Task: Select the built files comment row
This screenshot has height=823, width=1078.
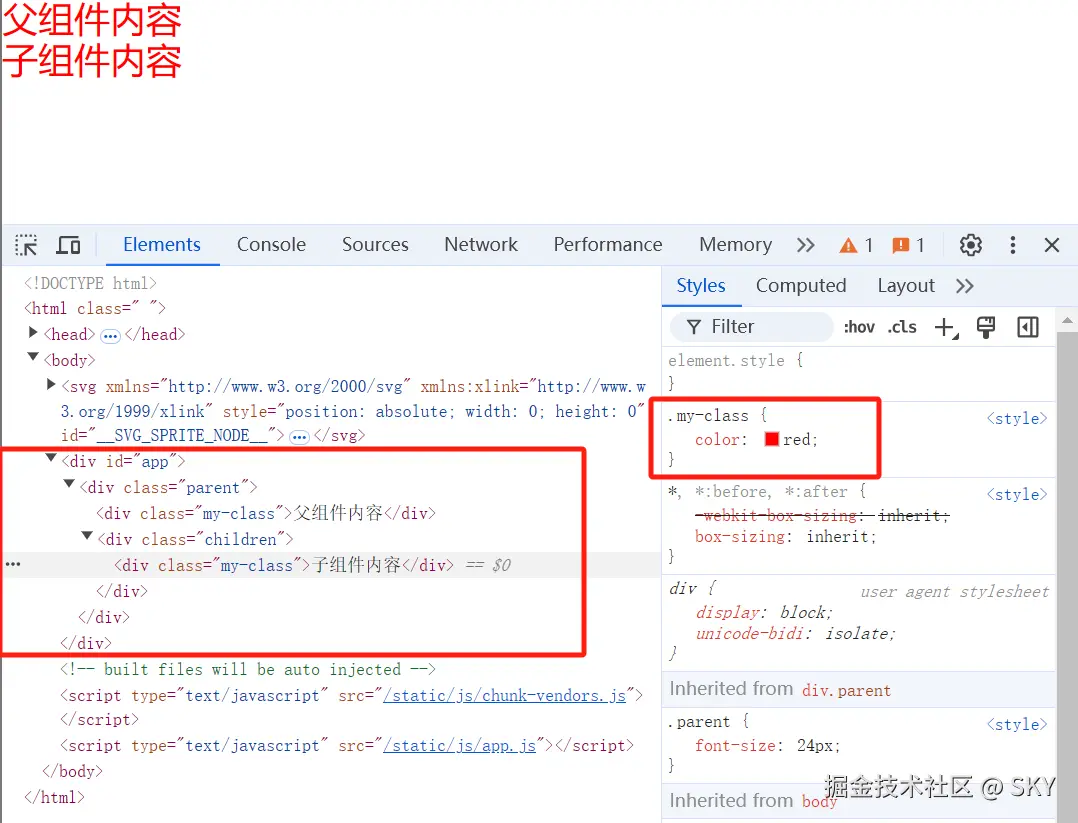Action: [248, 670]
